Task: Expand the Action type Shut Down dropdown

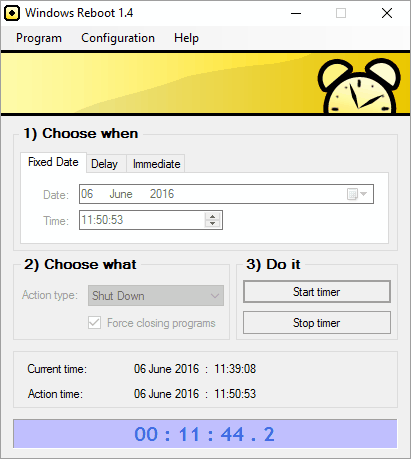Action: 156,295
